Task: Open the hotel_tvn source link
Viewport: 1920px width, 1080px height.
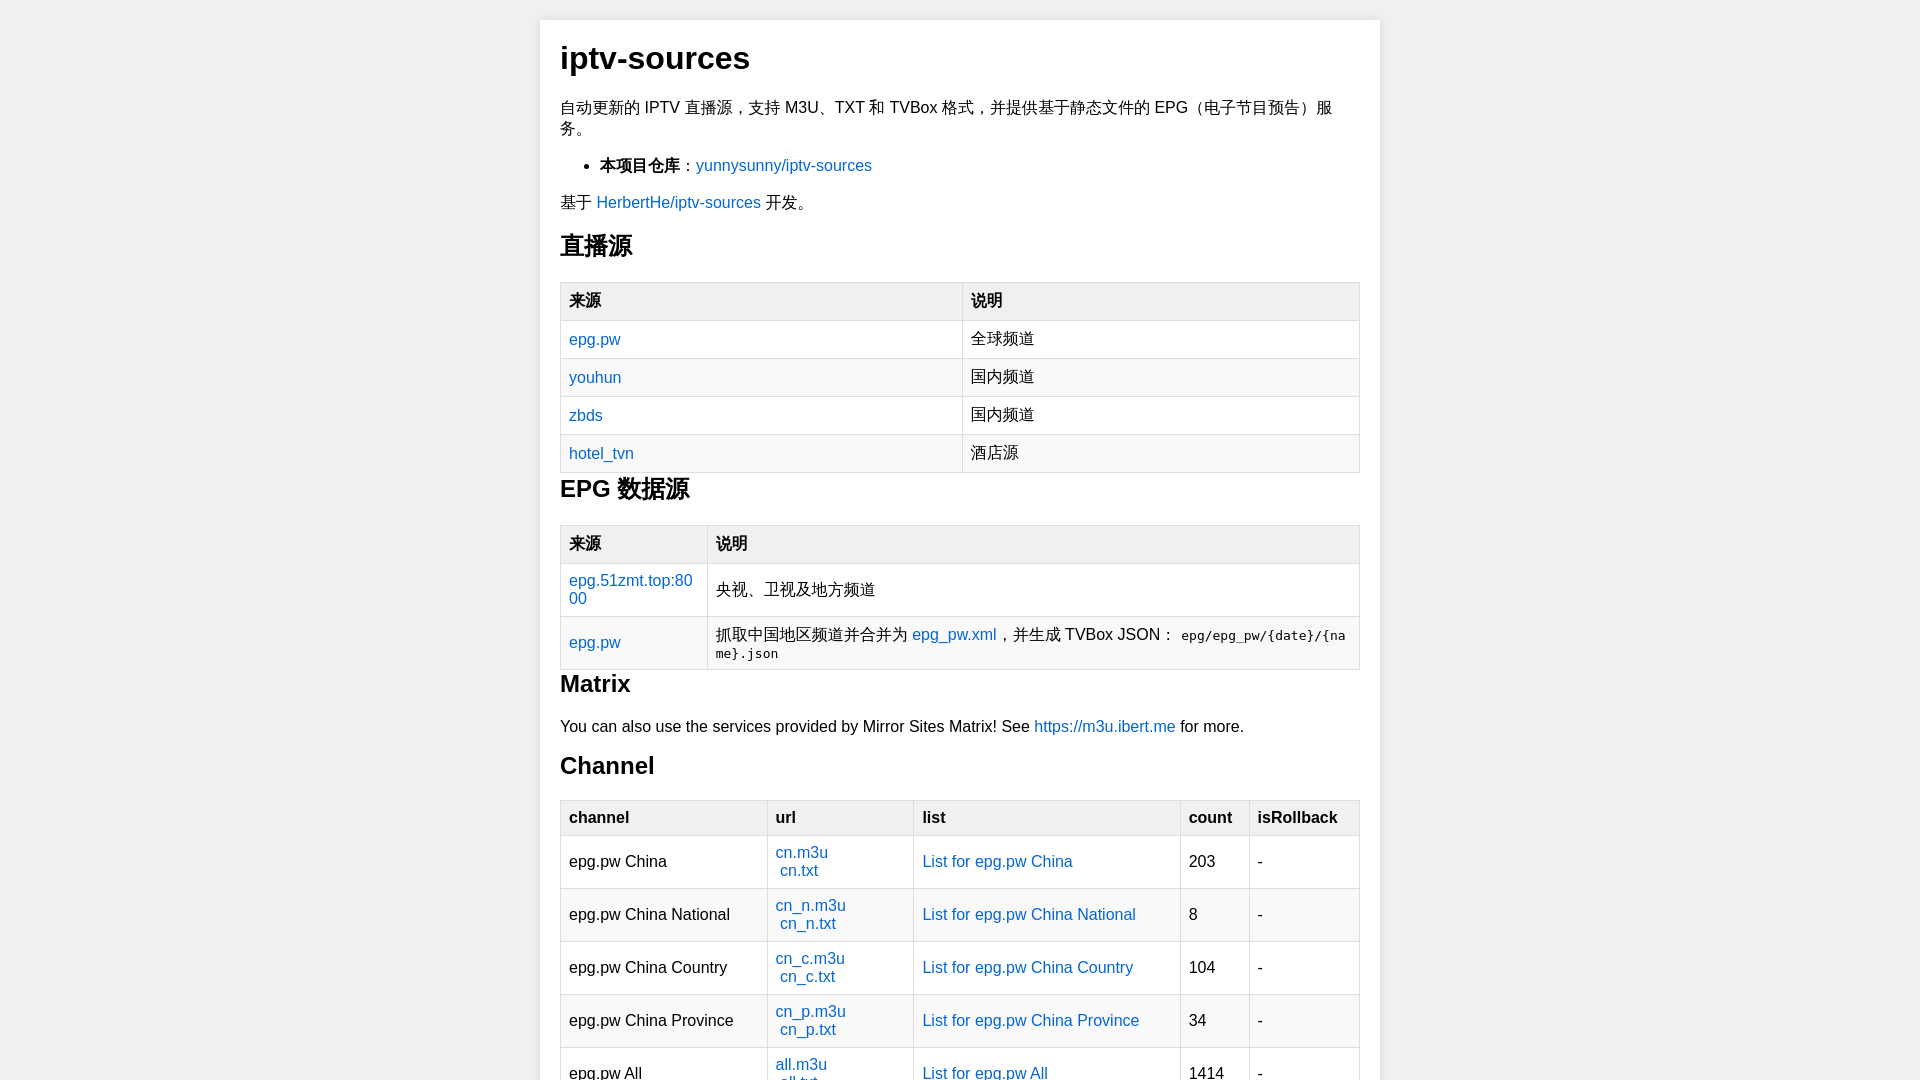Action: point(601,454)
